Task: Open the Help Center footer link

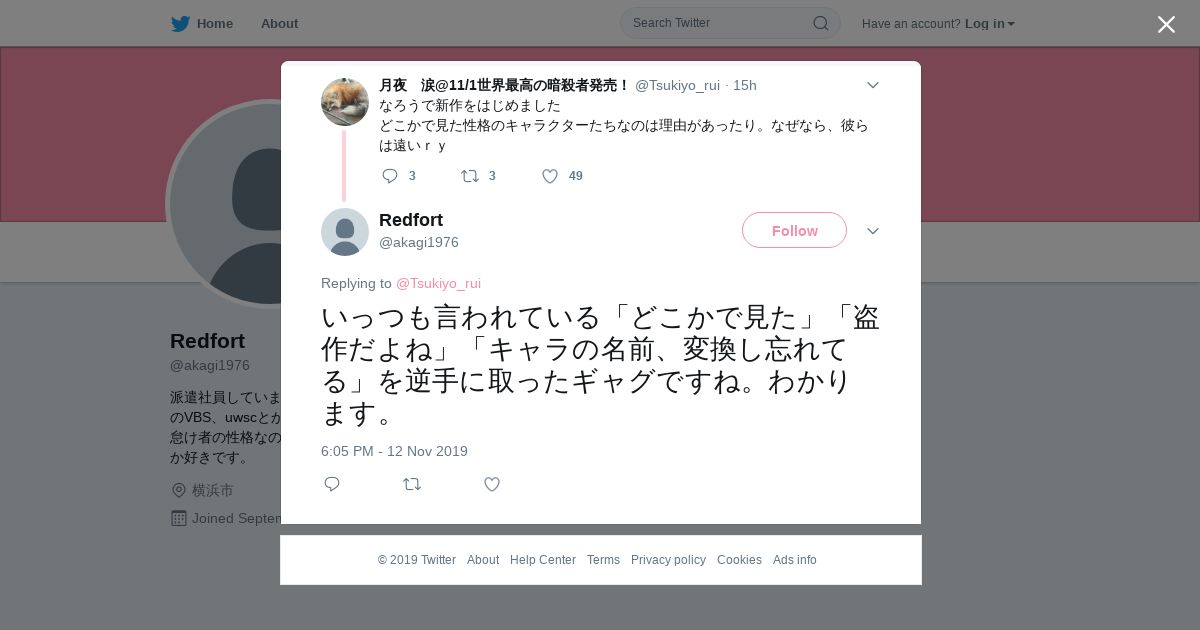Action: (x=543, y=560)
